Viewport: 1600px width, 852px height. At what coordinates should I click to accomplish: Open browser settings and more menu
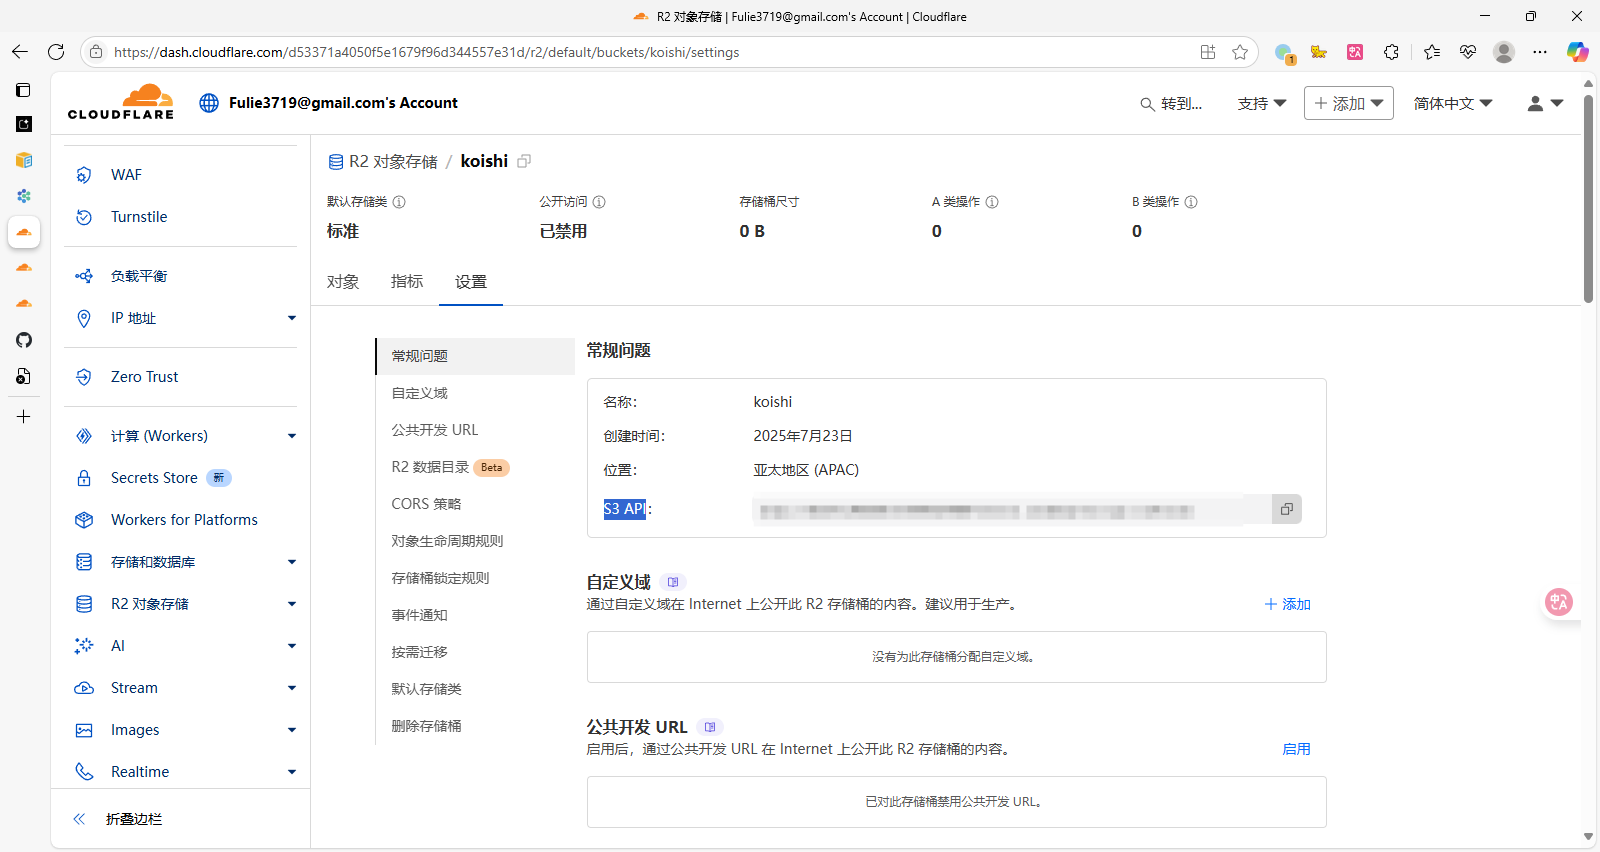coord(1540,52)
